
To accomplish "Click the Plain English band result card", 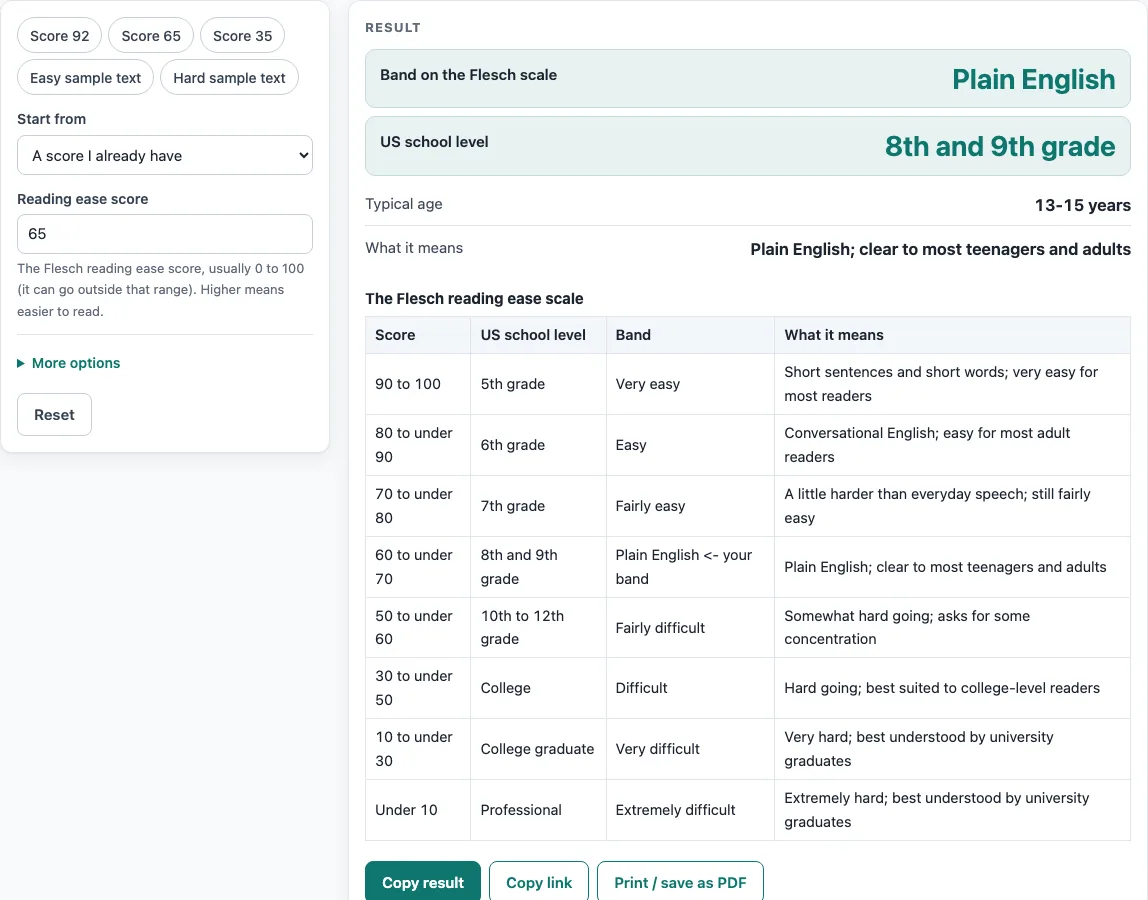I will (748, 78).
